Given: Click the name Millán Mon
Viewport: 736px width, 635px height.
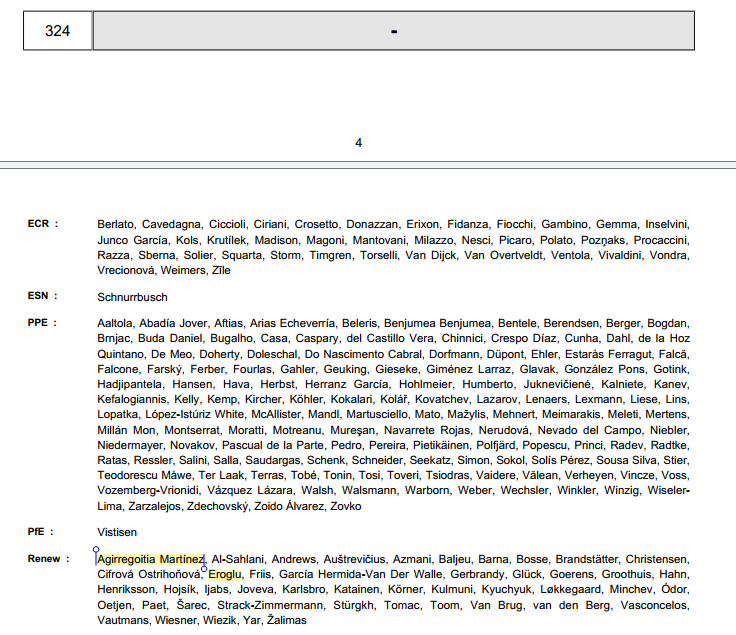Looking at the screenshot, I should [x=126, y=430].
